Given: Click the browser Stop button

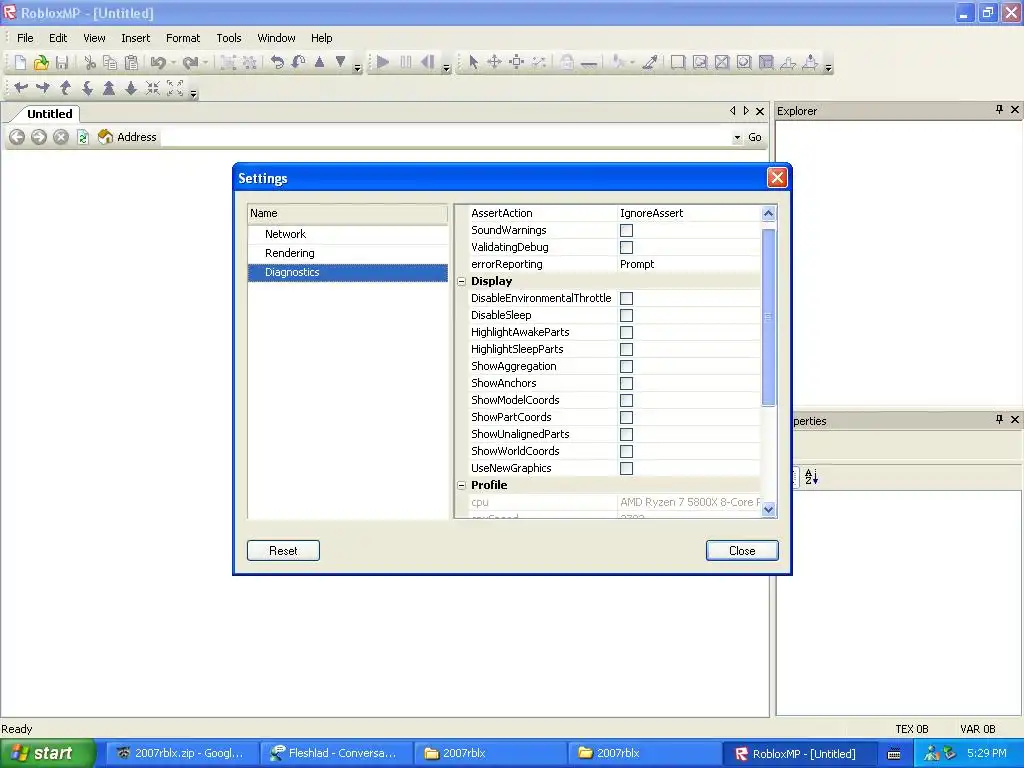Looking at the screenshot, I should coord(61,137).
